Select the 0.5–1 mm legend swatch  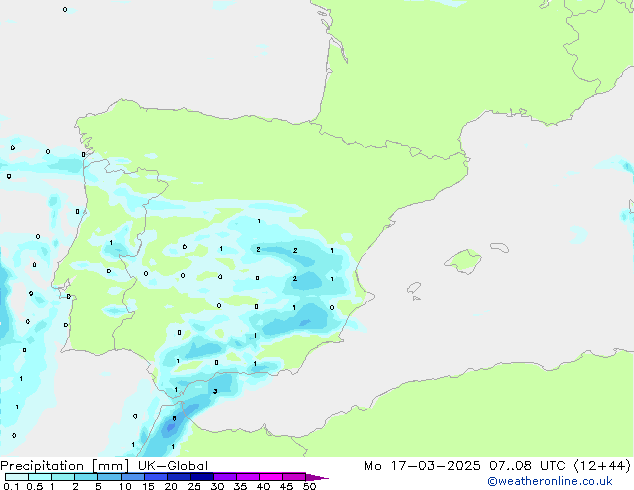[x=40, y=477]
